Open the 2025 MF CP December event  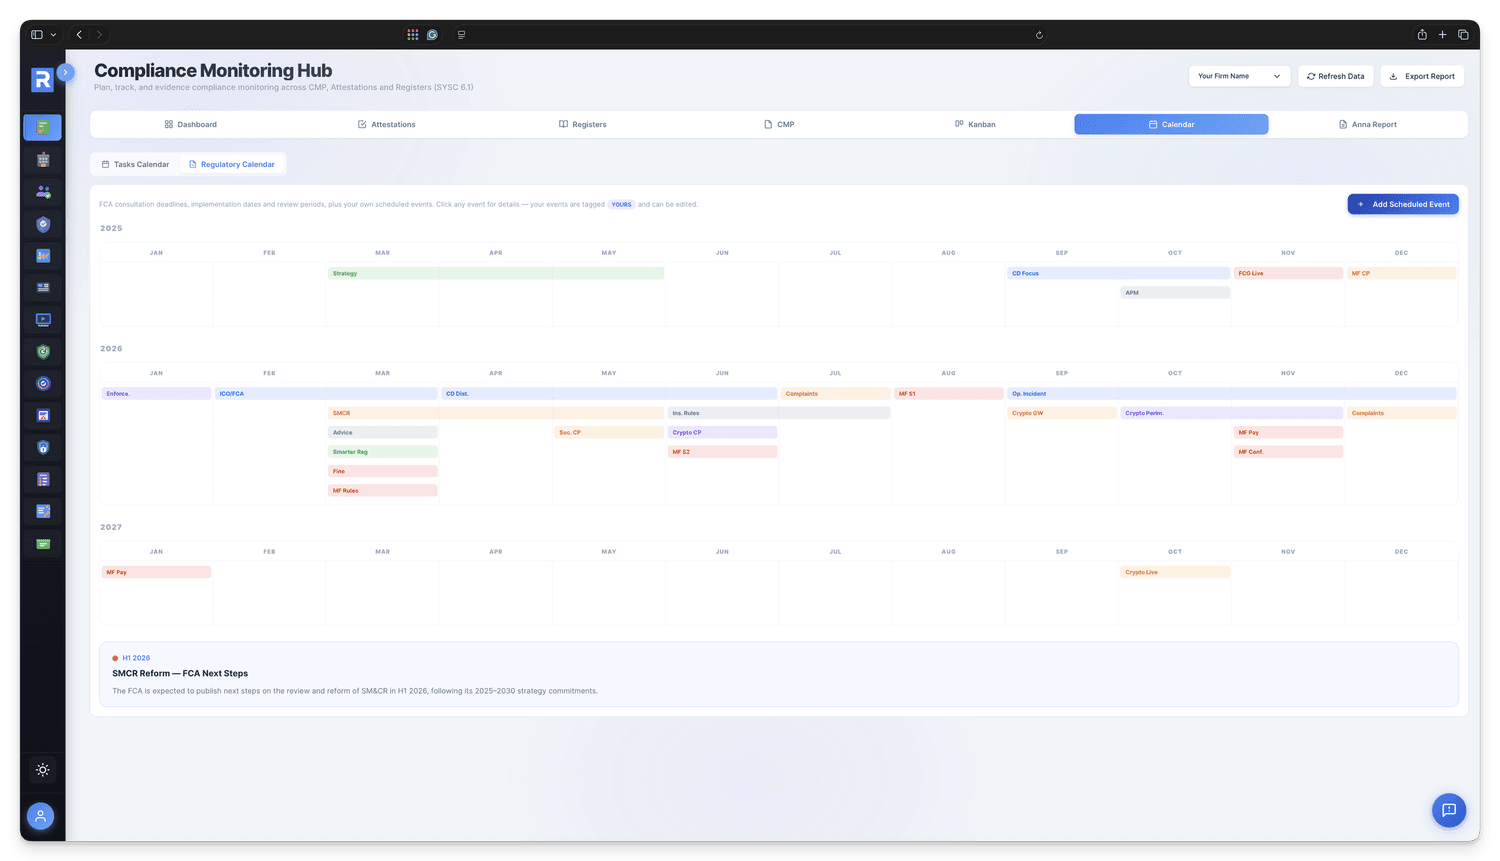1402,273
